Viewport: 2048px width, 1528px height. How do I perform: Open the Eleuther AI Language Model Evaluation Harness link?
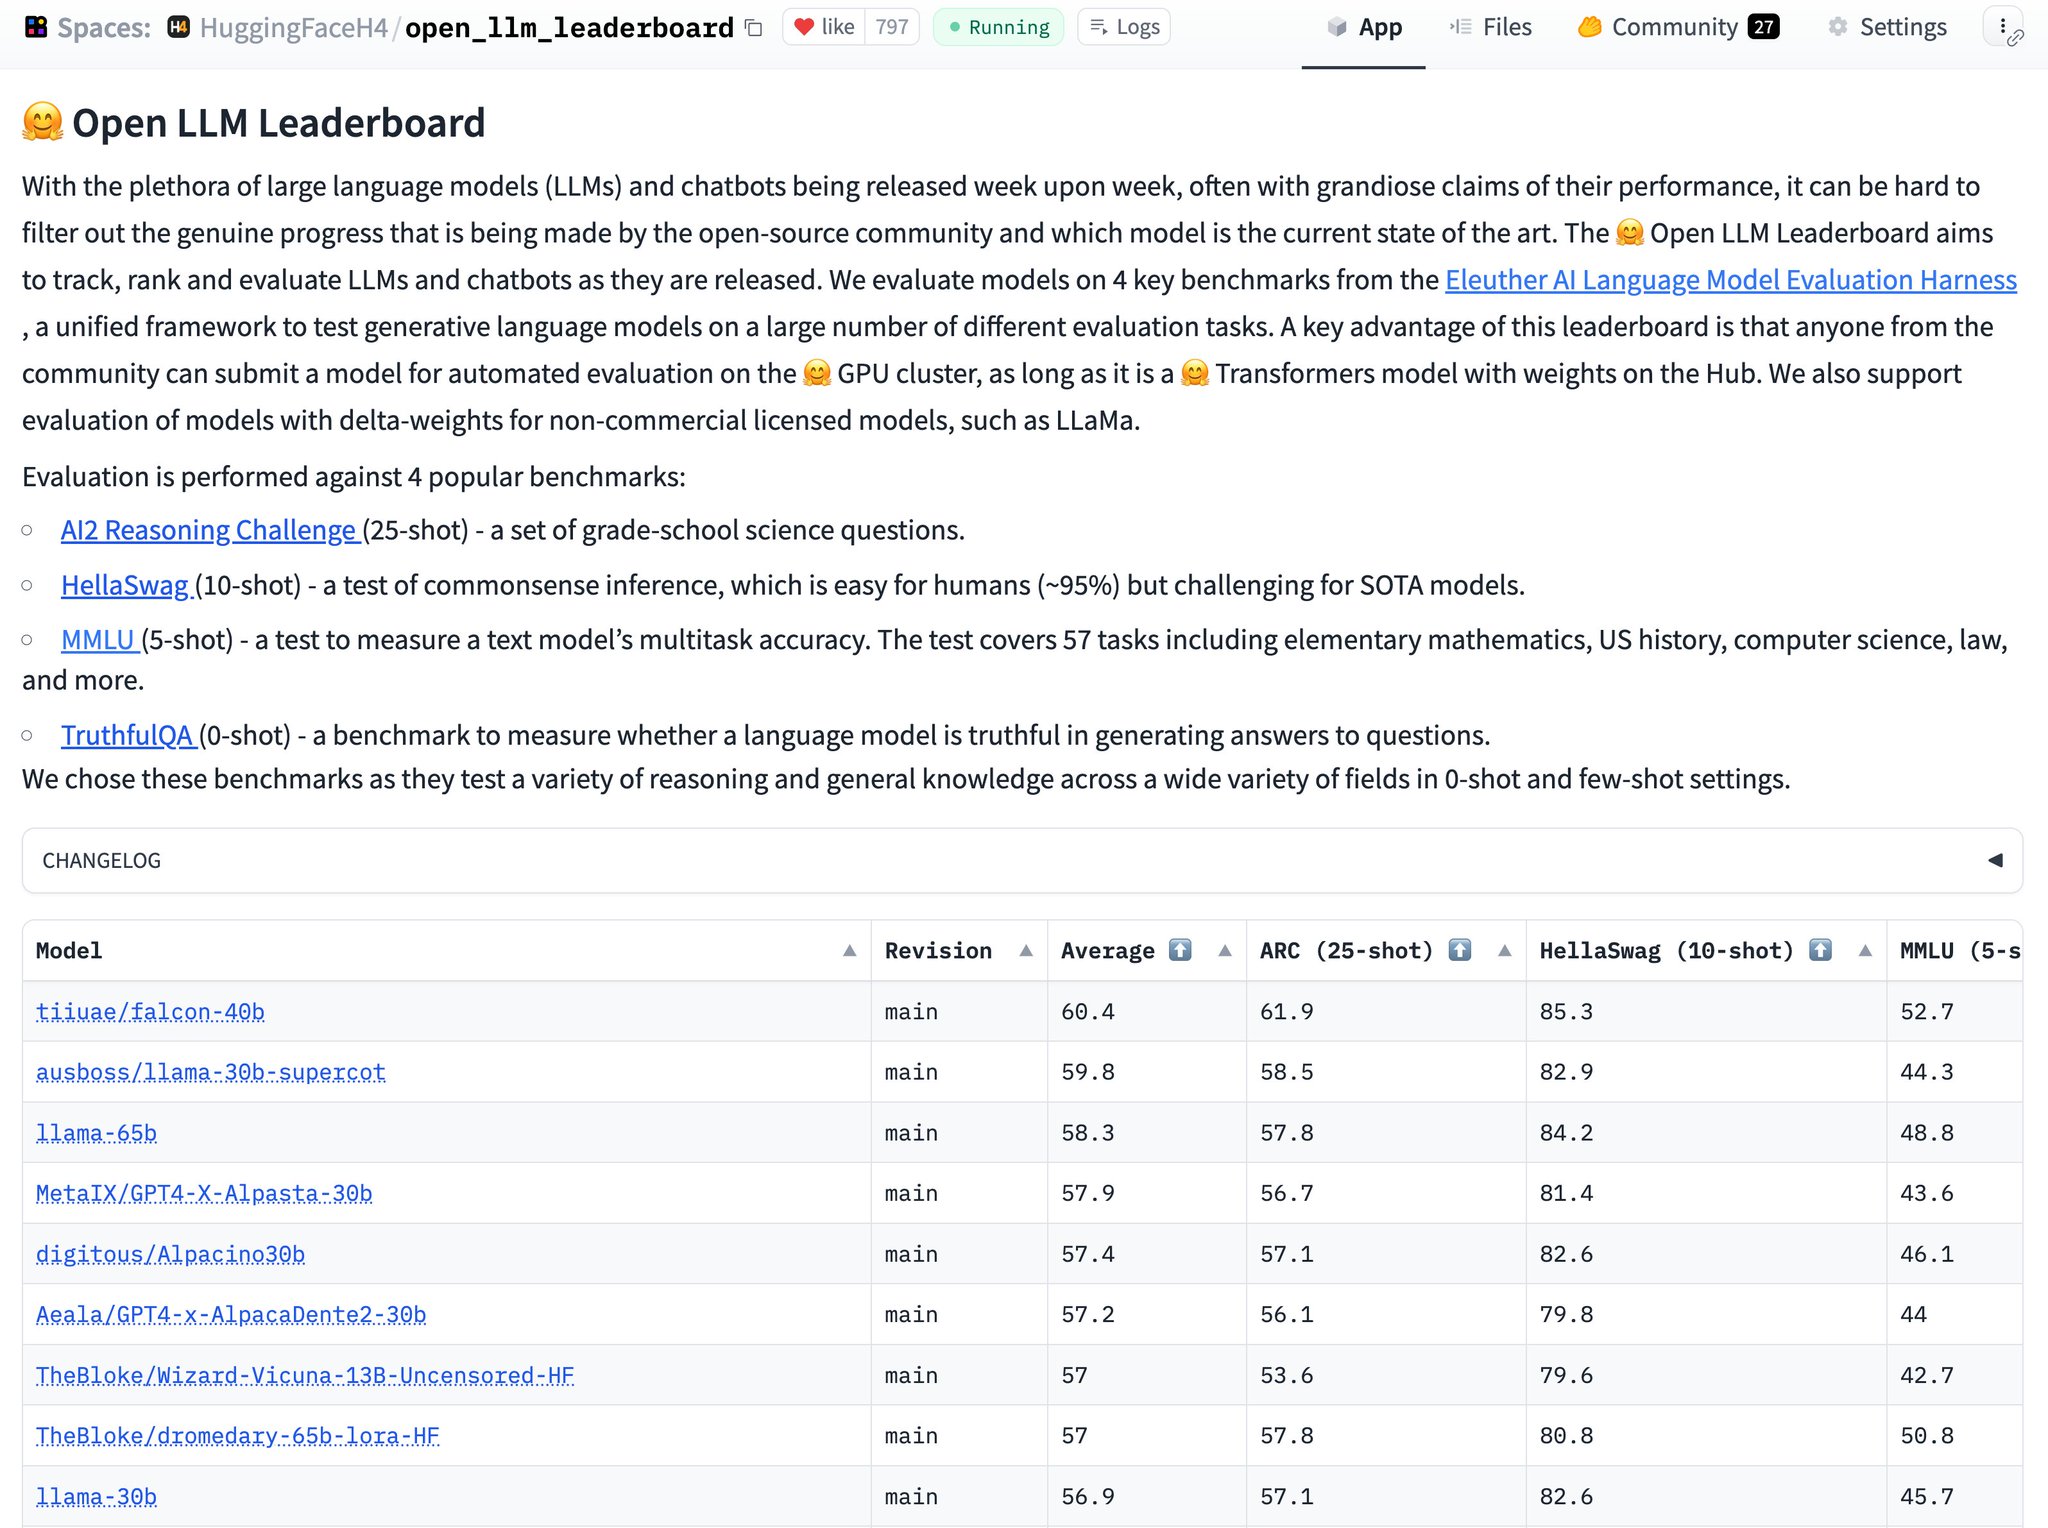tap(1731, 280)
